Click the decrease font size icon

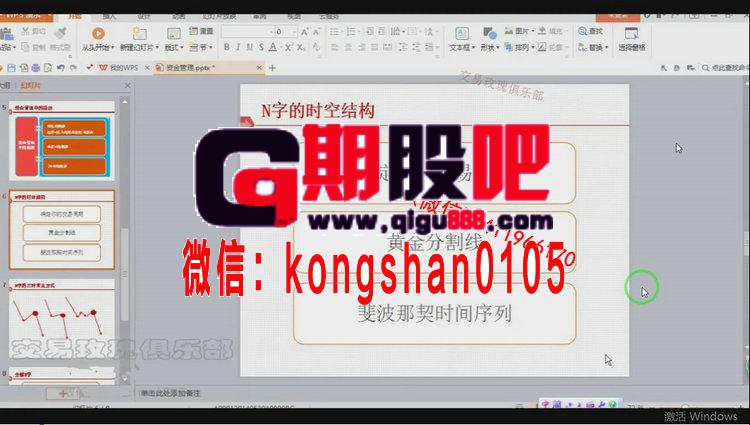pyautogui.click(x=316, y=32)
